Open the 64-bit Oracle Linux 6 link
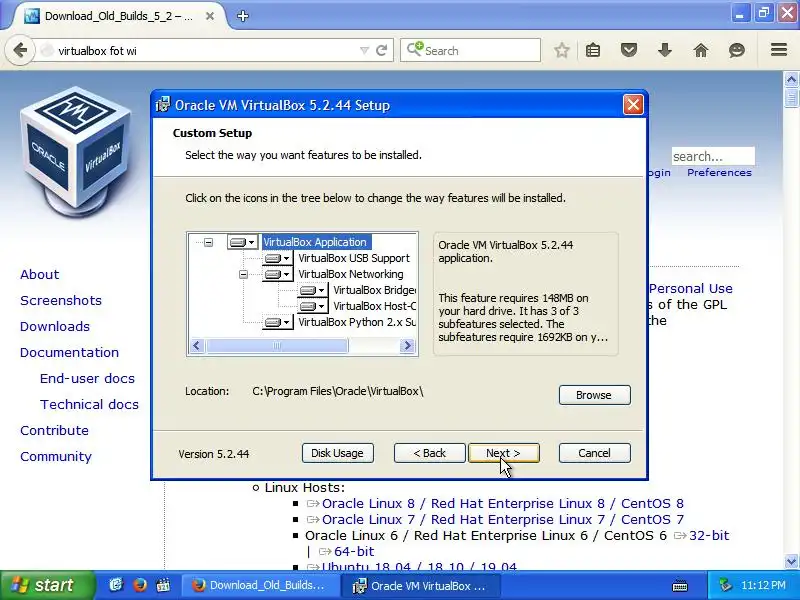The height and width of the screenshot is (600, 800). click(354, 552)
